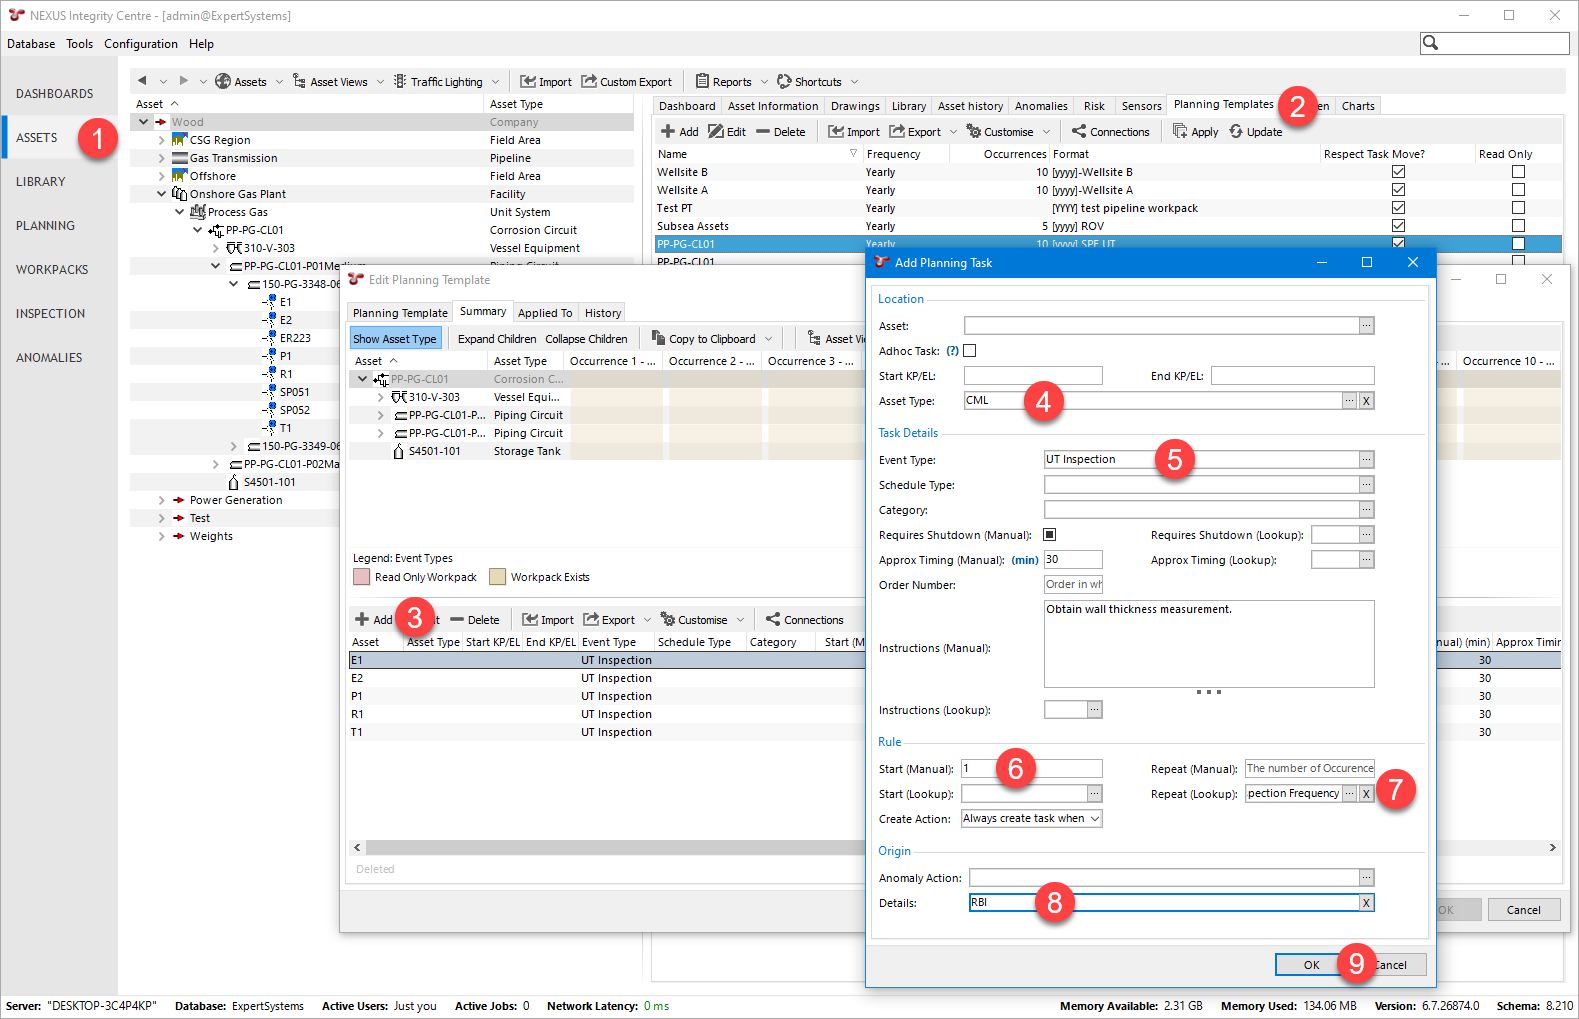Toggle the Requires Shutdown (Manual) checkbox

pos(1049,535)
